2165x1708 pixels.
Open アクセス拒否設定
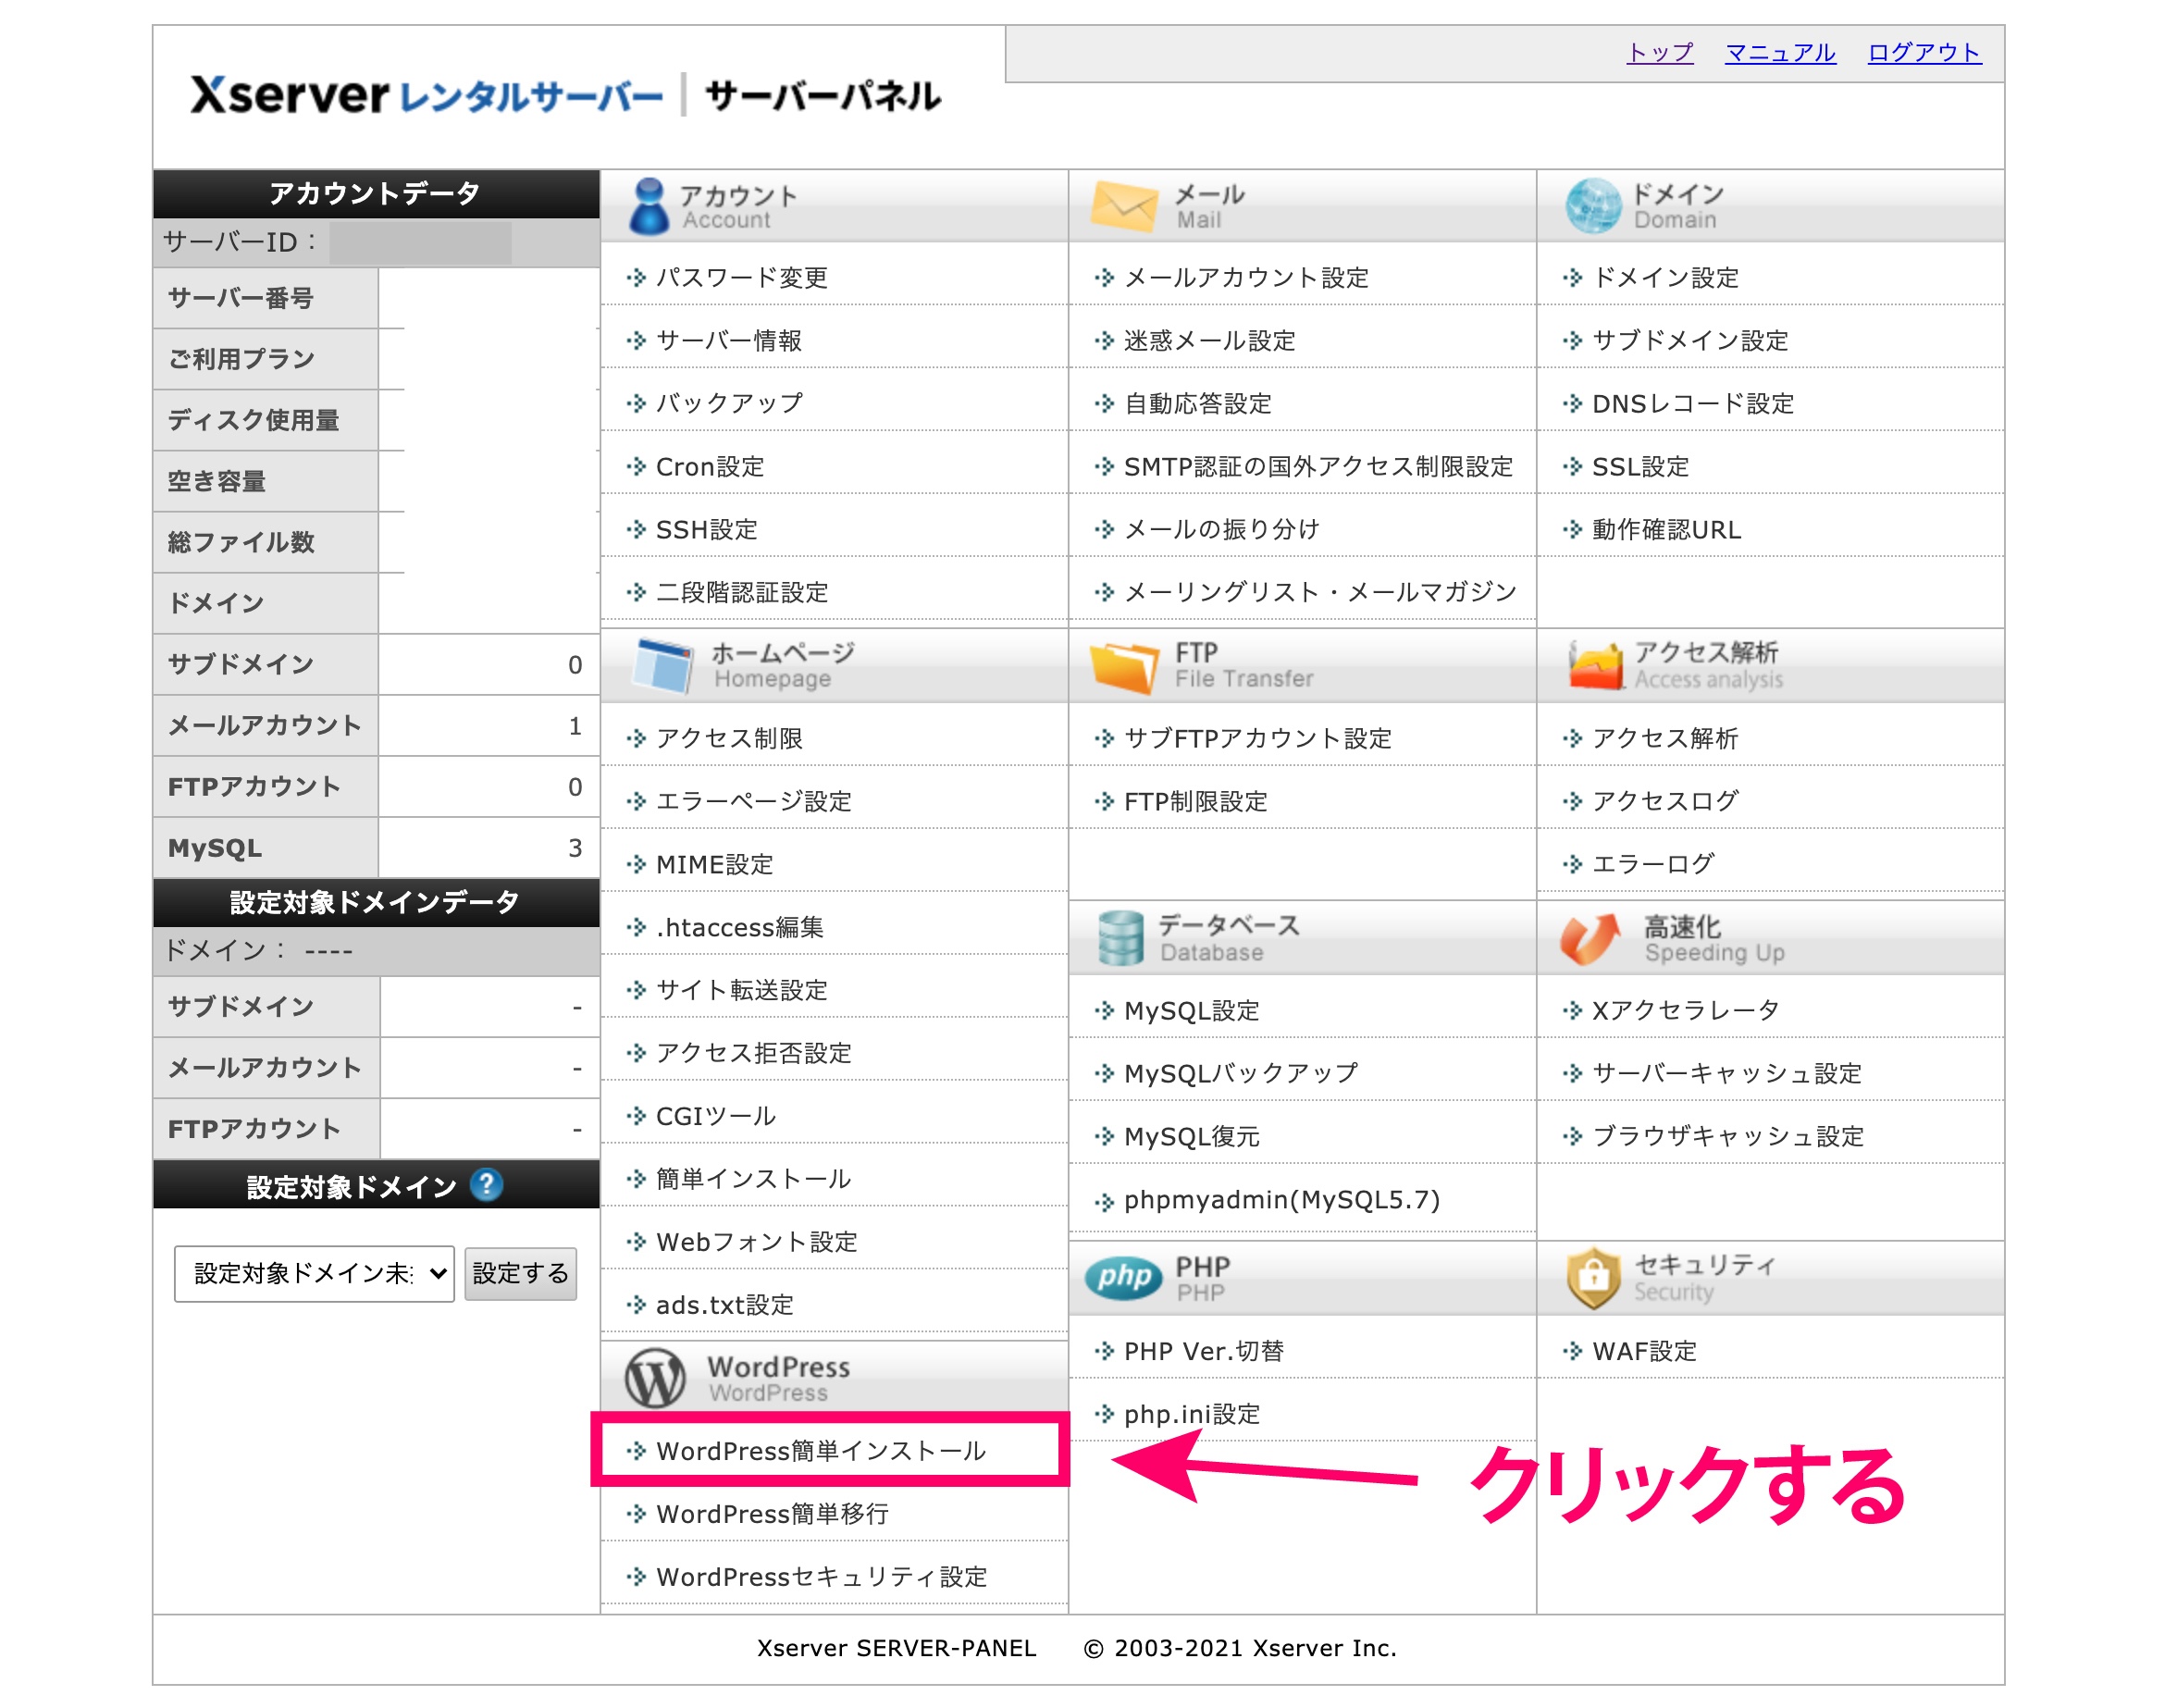pos(754,1053)
